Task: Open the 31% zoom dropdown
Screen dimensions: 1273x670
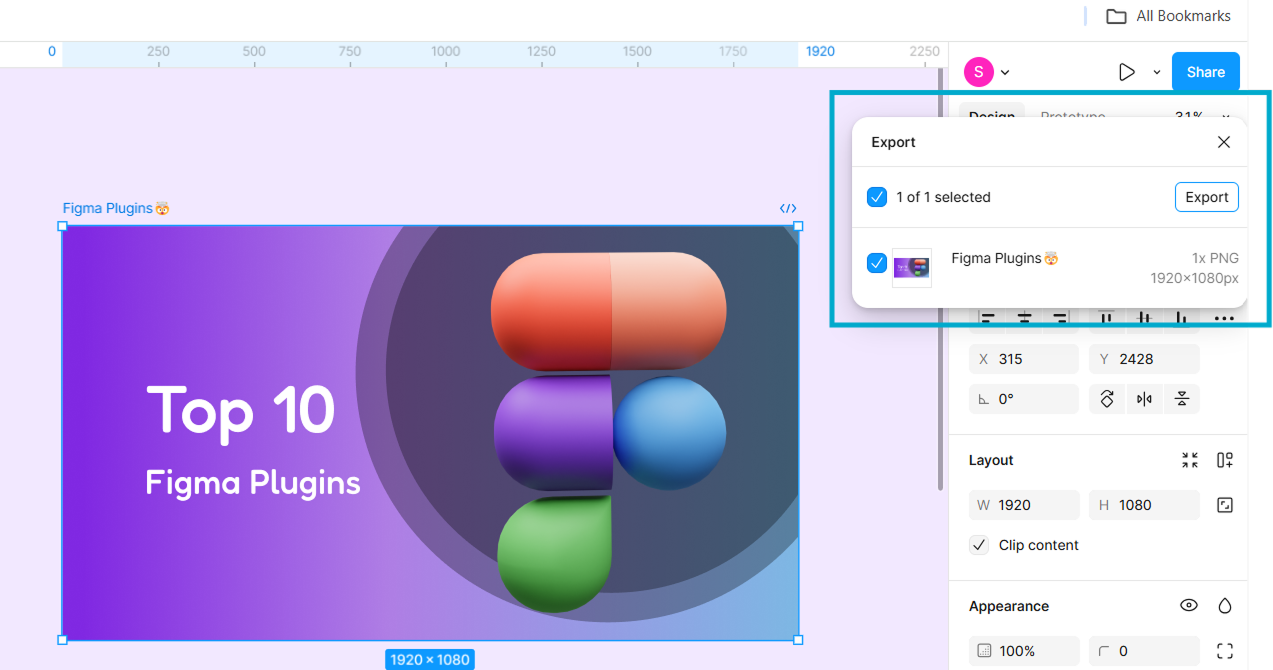Action: 1202,117
